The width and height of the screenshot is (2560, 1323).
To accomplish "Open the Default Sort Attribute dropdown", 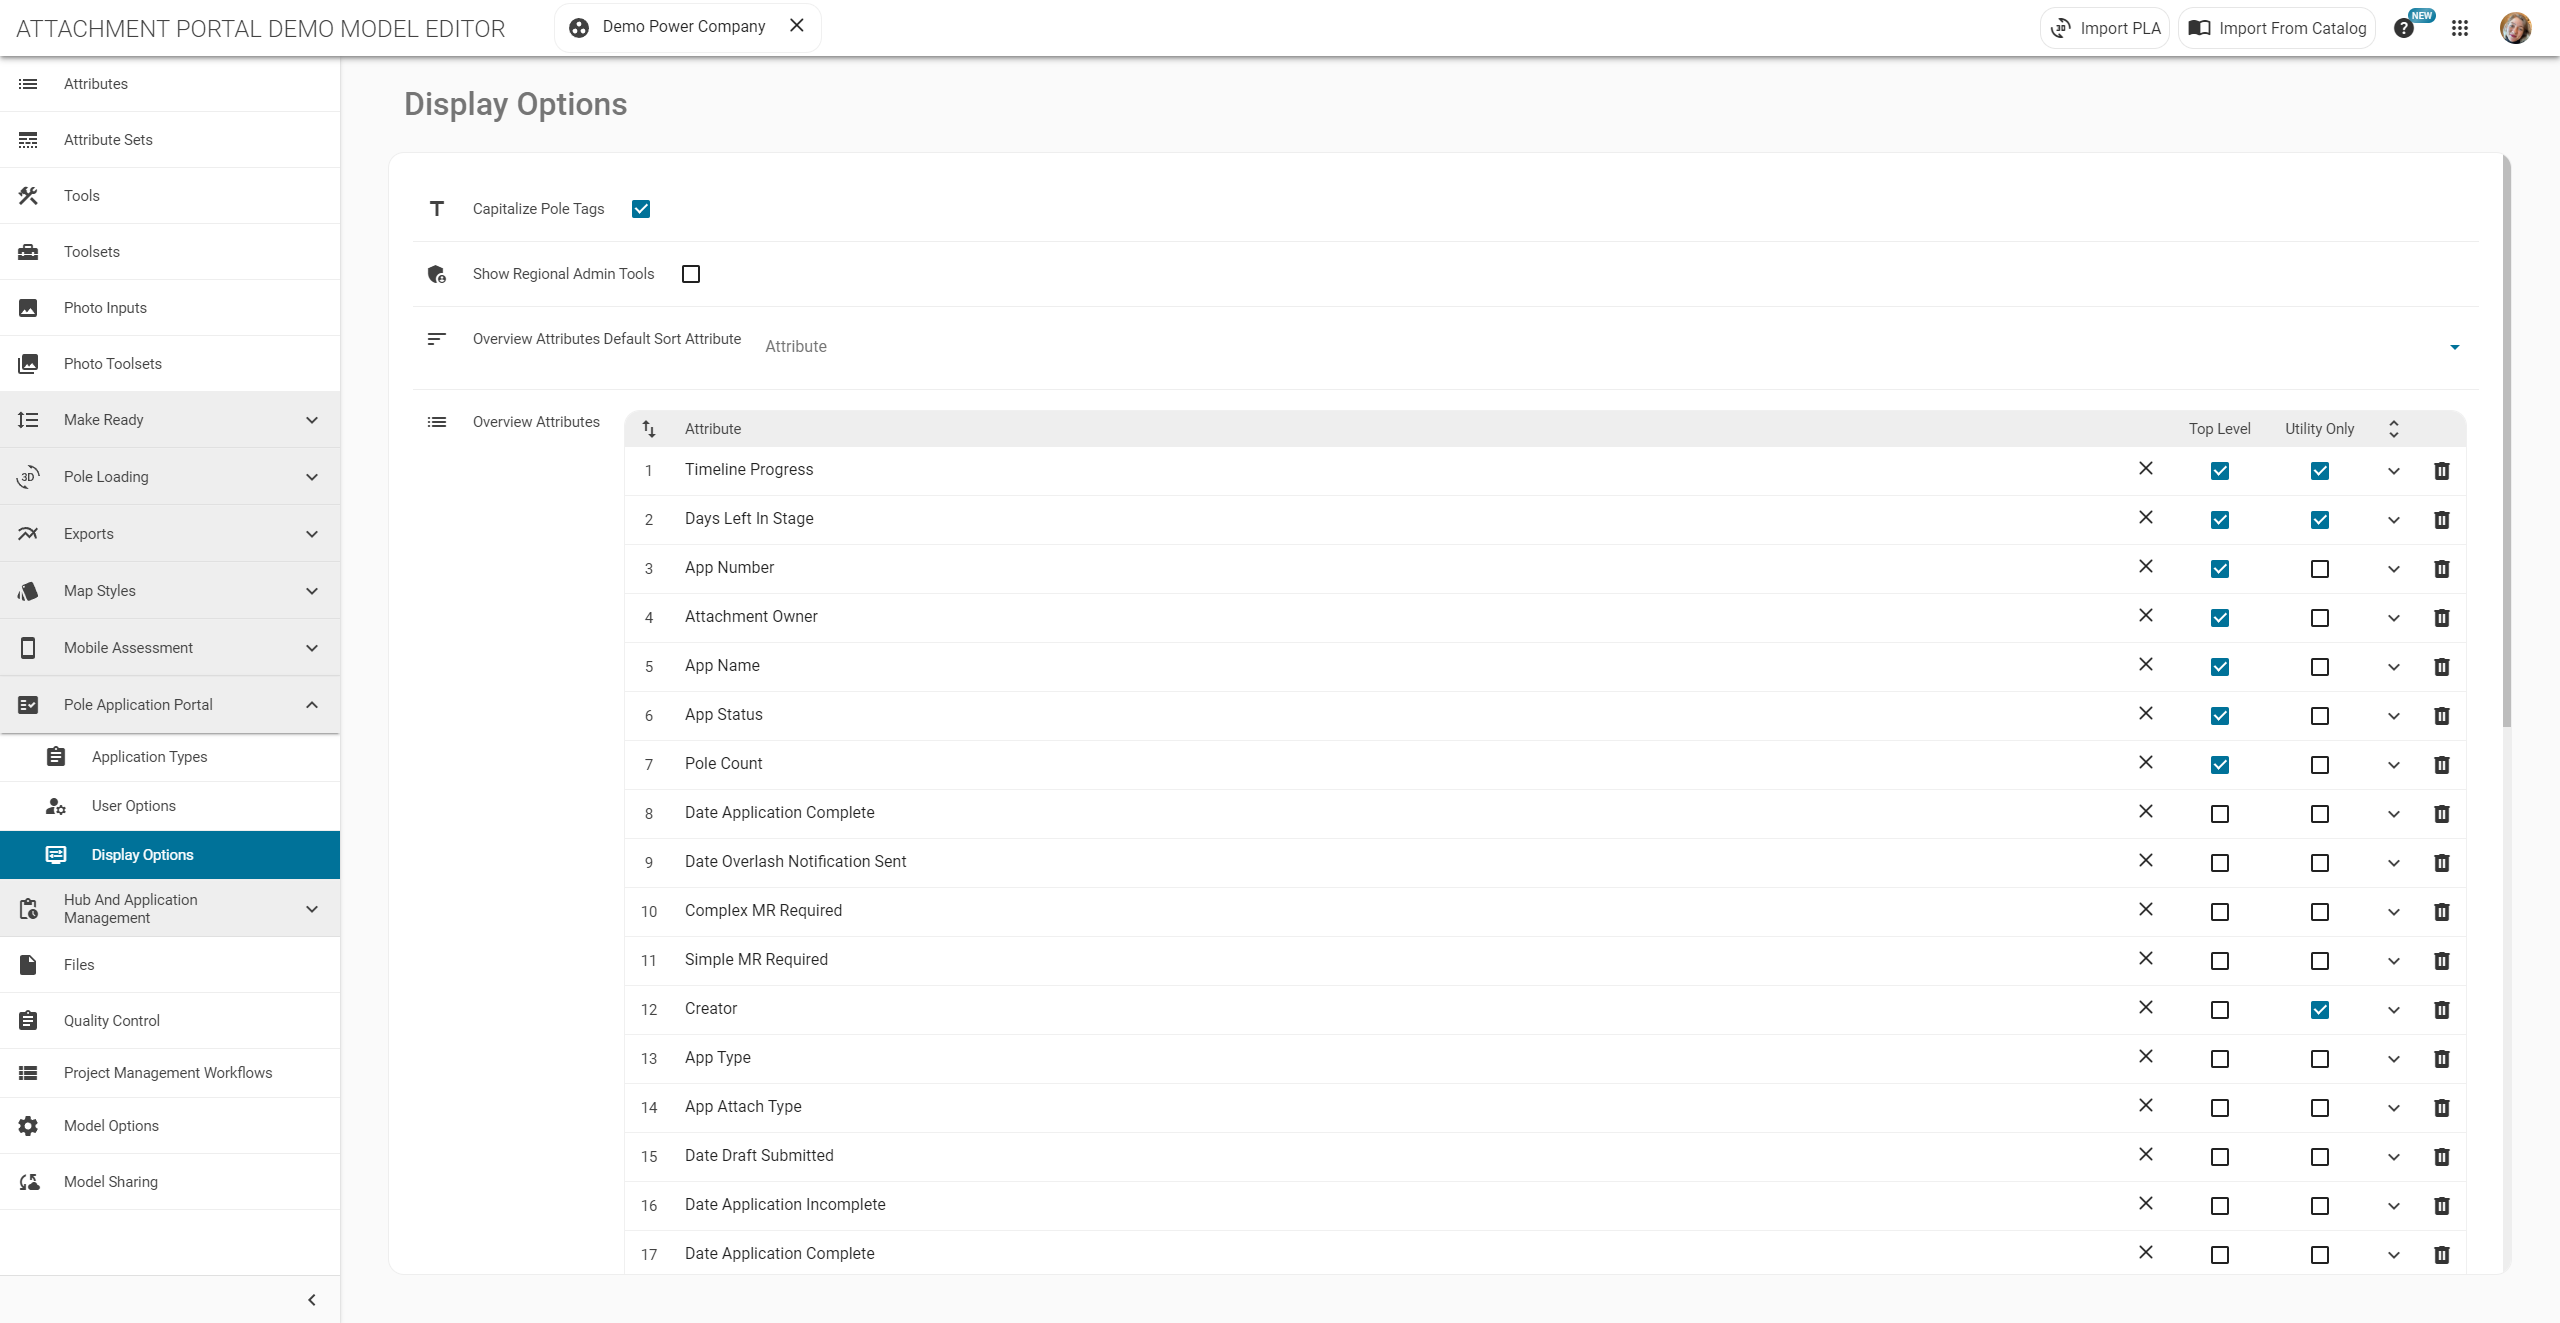I will pos(2454,347).
